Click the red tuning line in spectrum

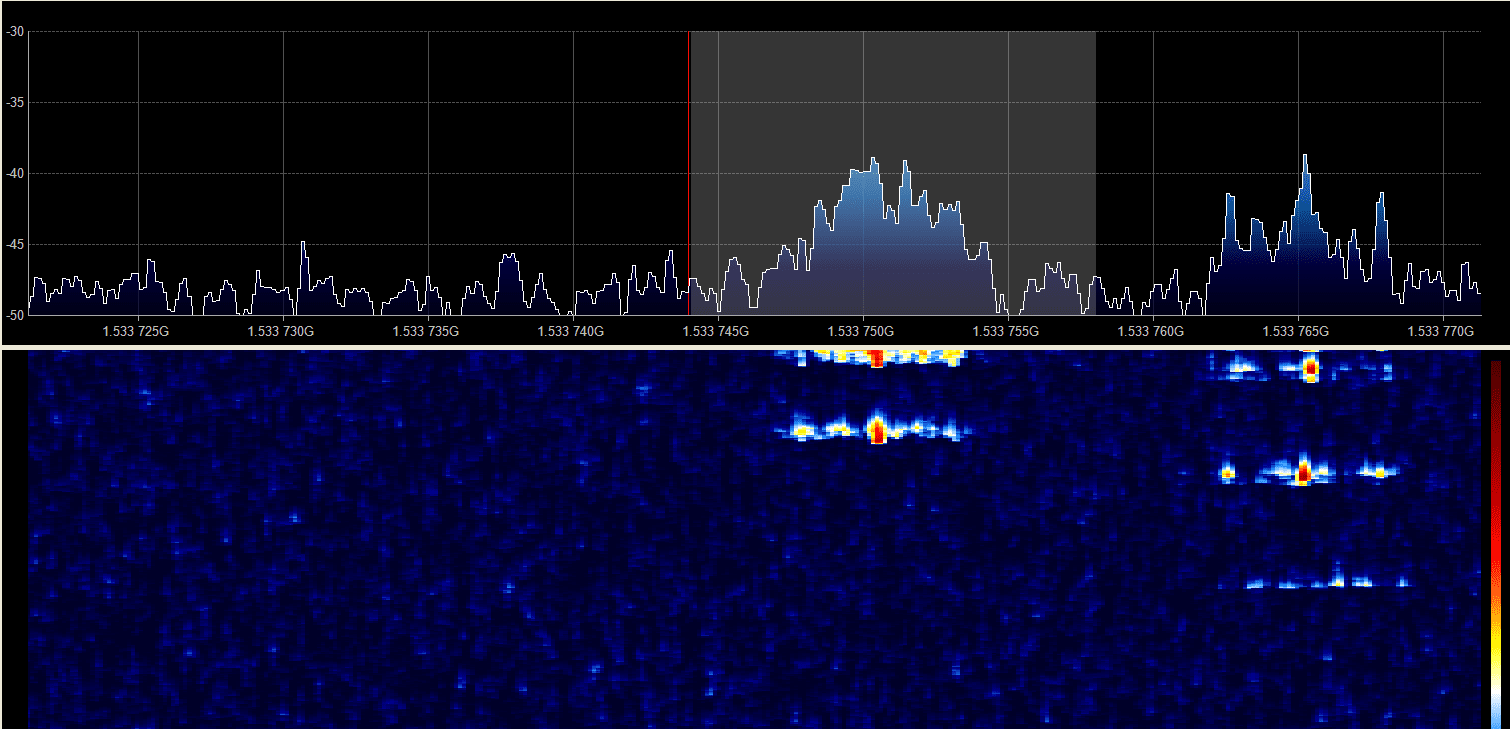(x=688, y=173)
